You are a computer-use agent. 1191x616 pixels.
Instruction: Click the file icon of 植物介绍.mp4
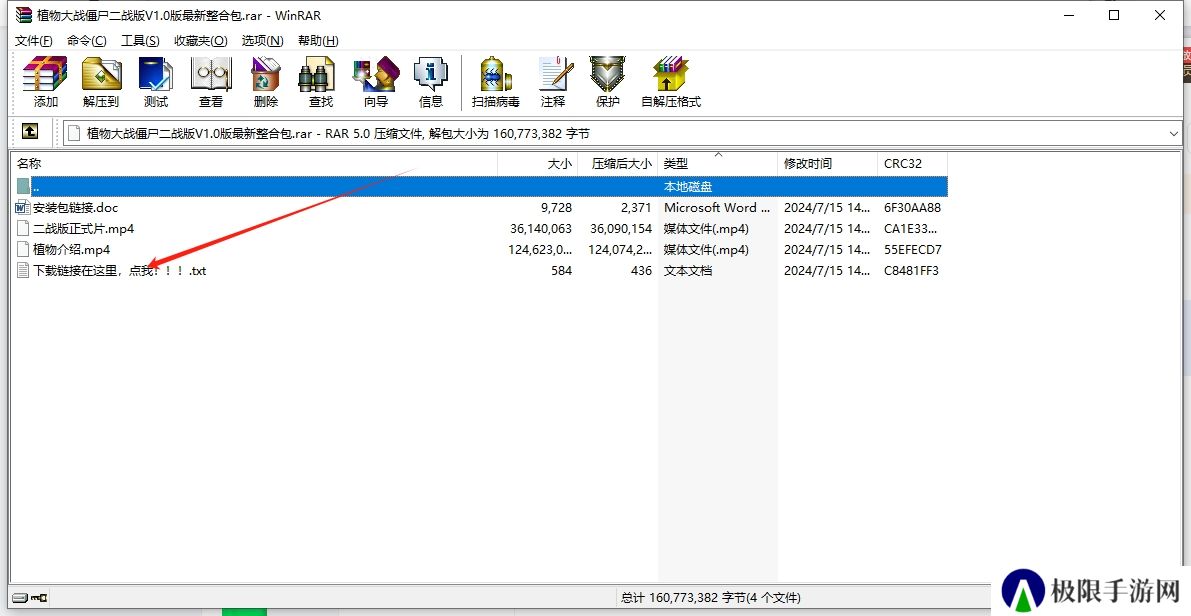pos(23,249)
